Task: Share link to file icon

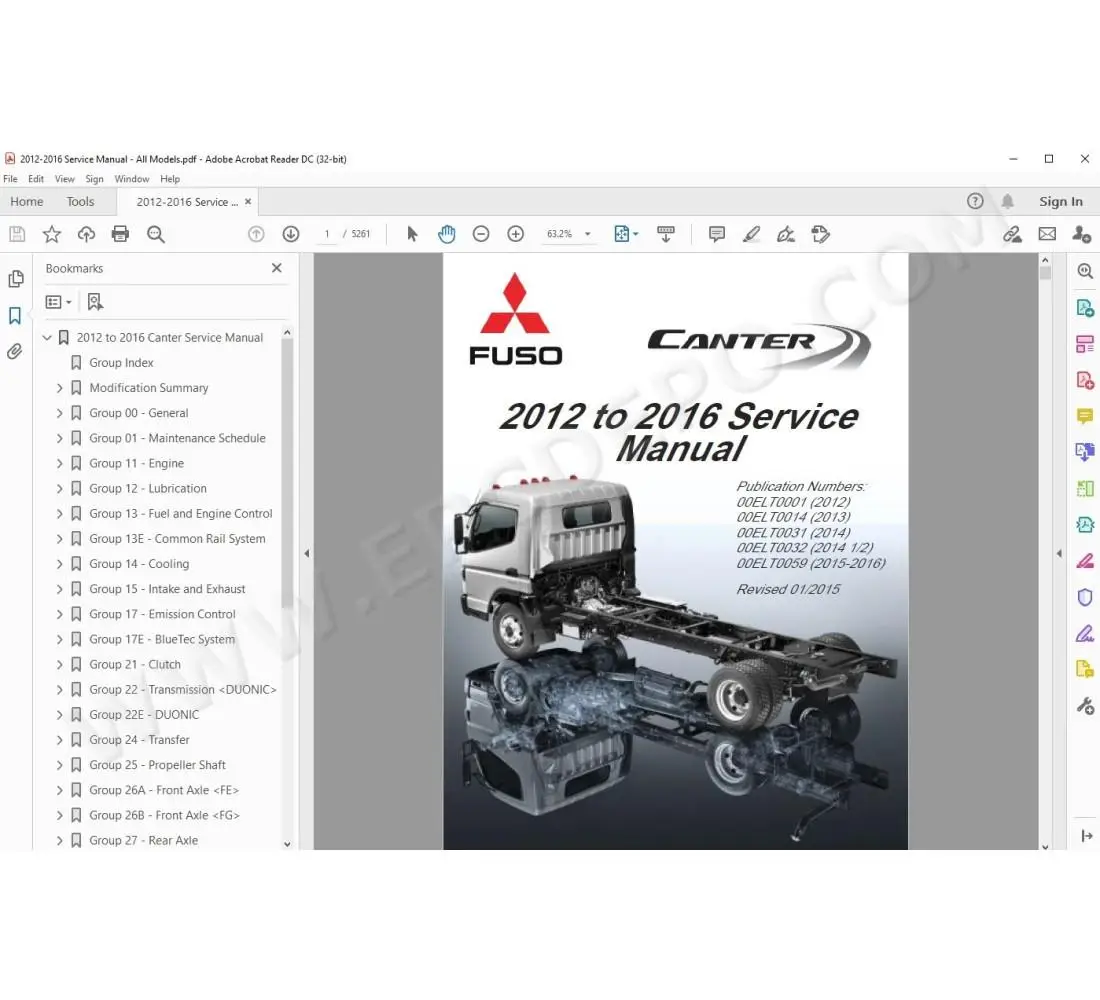Action: (x=1012, y=234)
